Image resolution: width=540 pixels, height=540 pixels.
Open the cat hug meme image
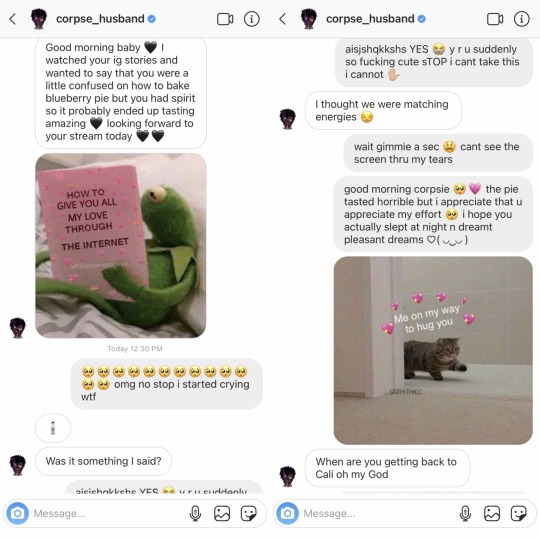(433, 351)
